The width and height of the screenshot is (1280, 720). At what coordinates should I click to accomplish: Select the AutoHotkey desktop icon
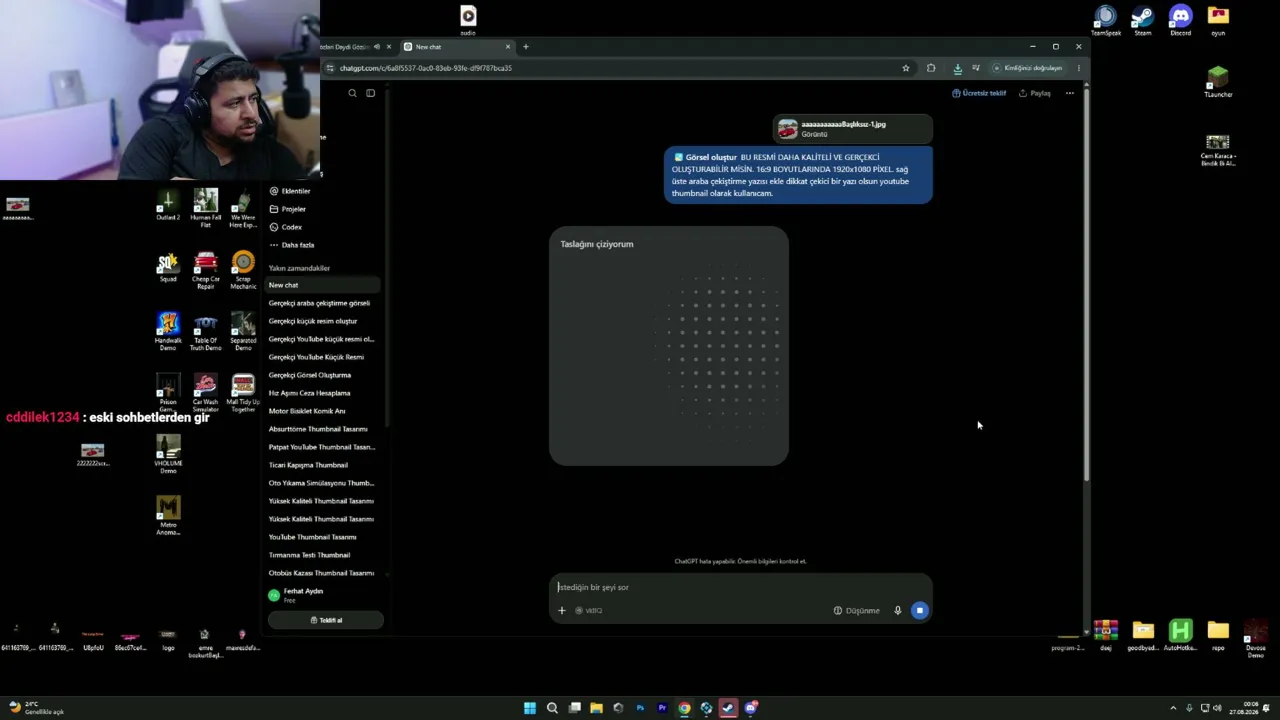pos(1181,636)
